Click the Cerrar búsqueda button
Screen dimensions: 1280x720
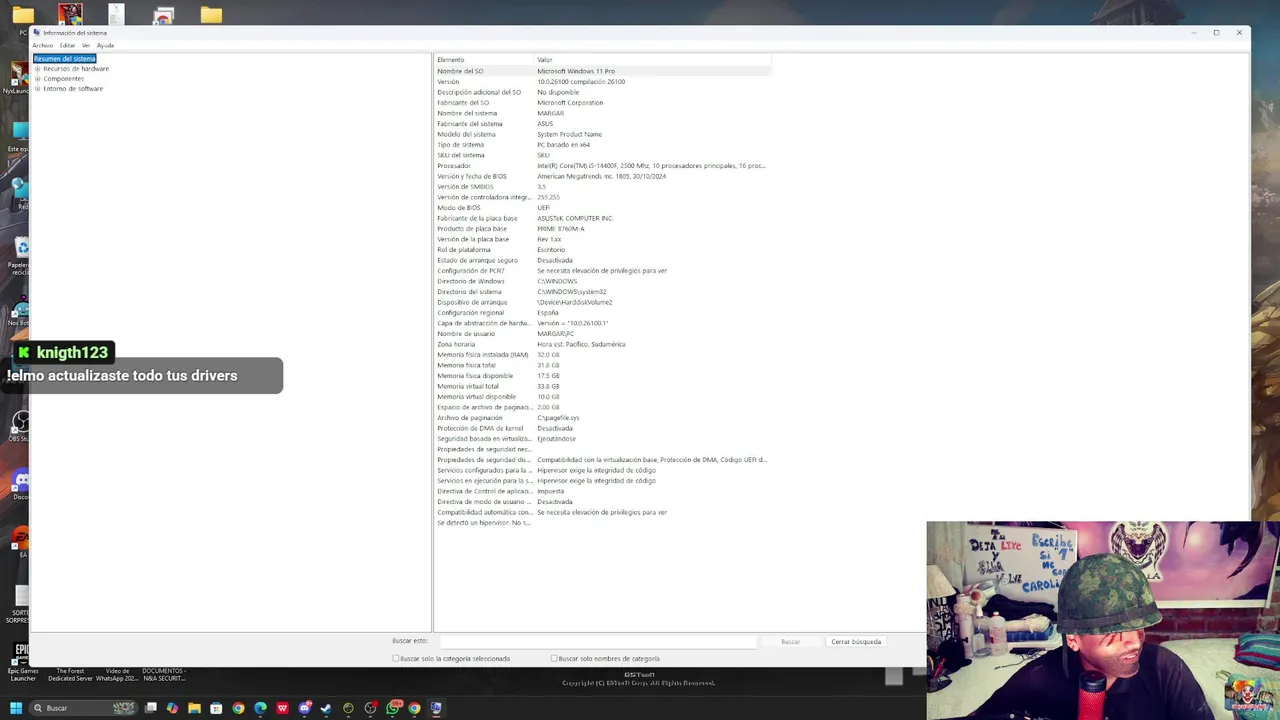pos(856,641)
